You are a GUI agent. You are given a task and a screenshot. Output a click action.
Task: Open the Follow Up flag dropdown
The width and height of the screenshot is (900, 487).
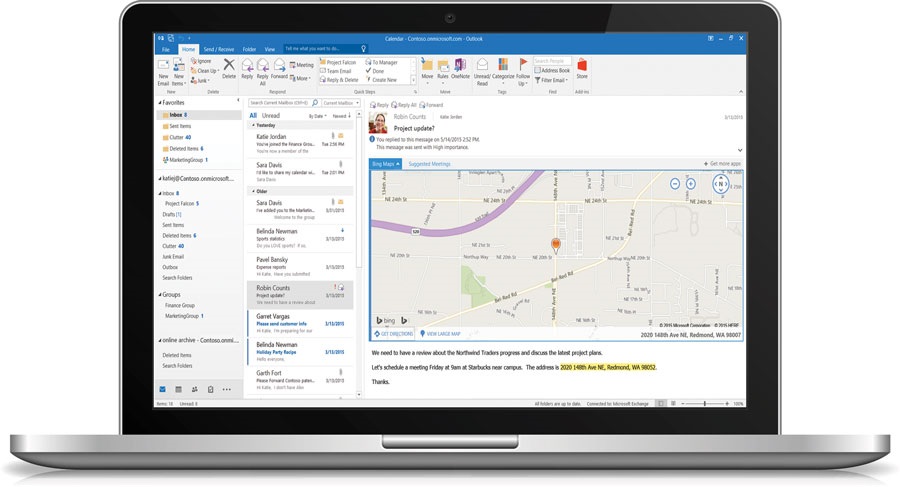523,71
